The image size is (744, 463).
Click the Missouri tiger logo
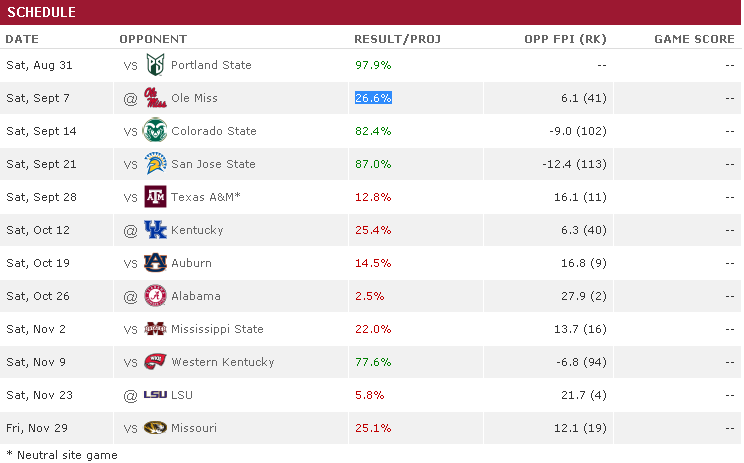(155, 428)
